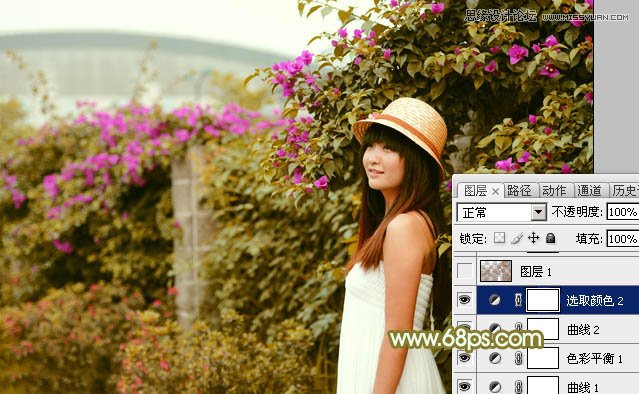
Task: Select the 曲线 1 layer name
Action: (x=583, y=387)
